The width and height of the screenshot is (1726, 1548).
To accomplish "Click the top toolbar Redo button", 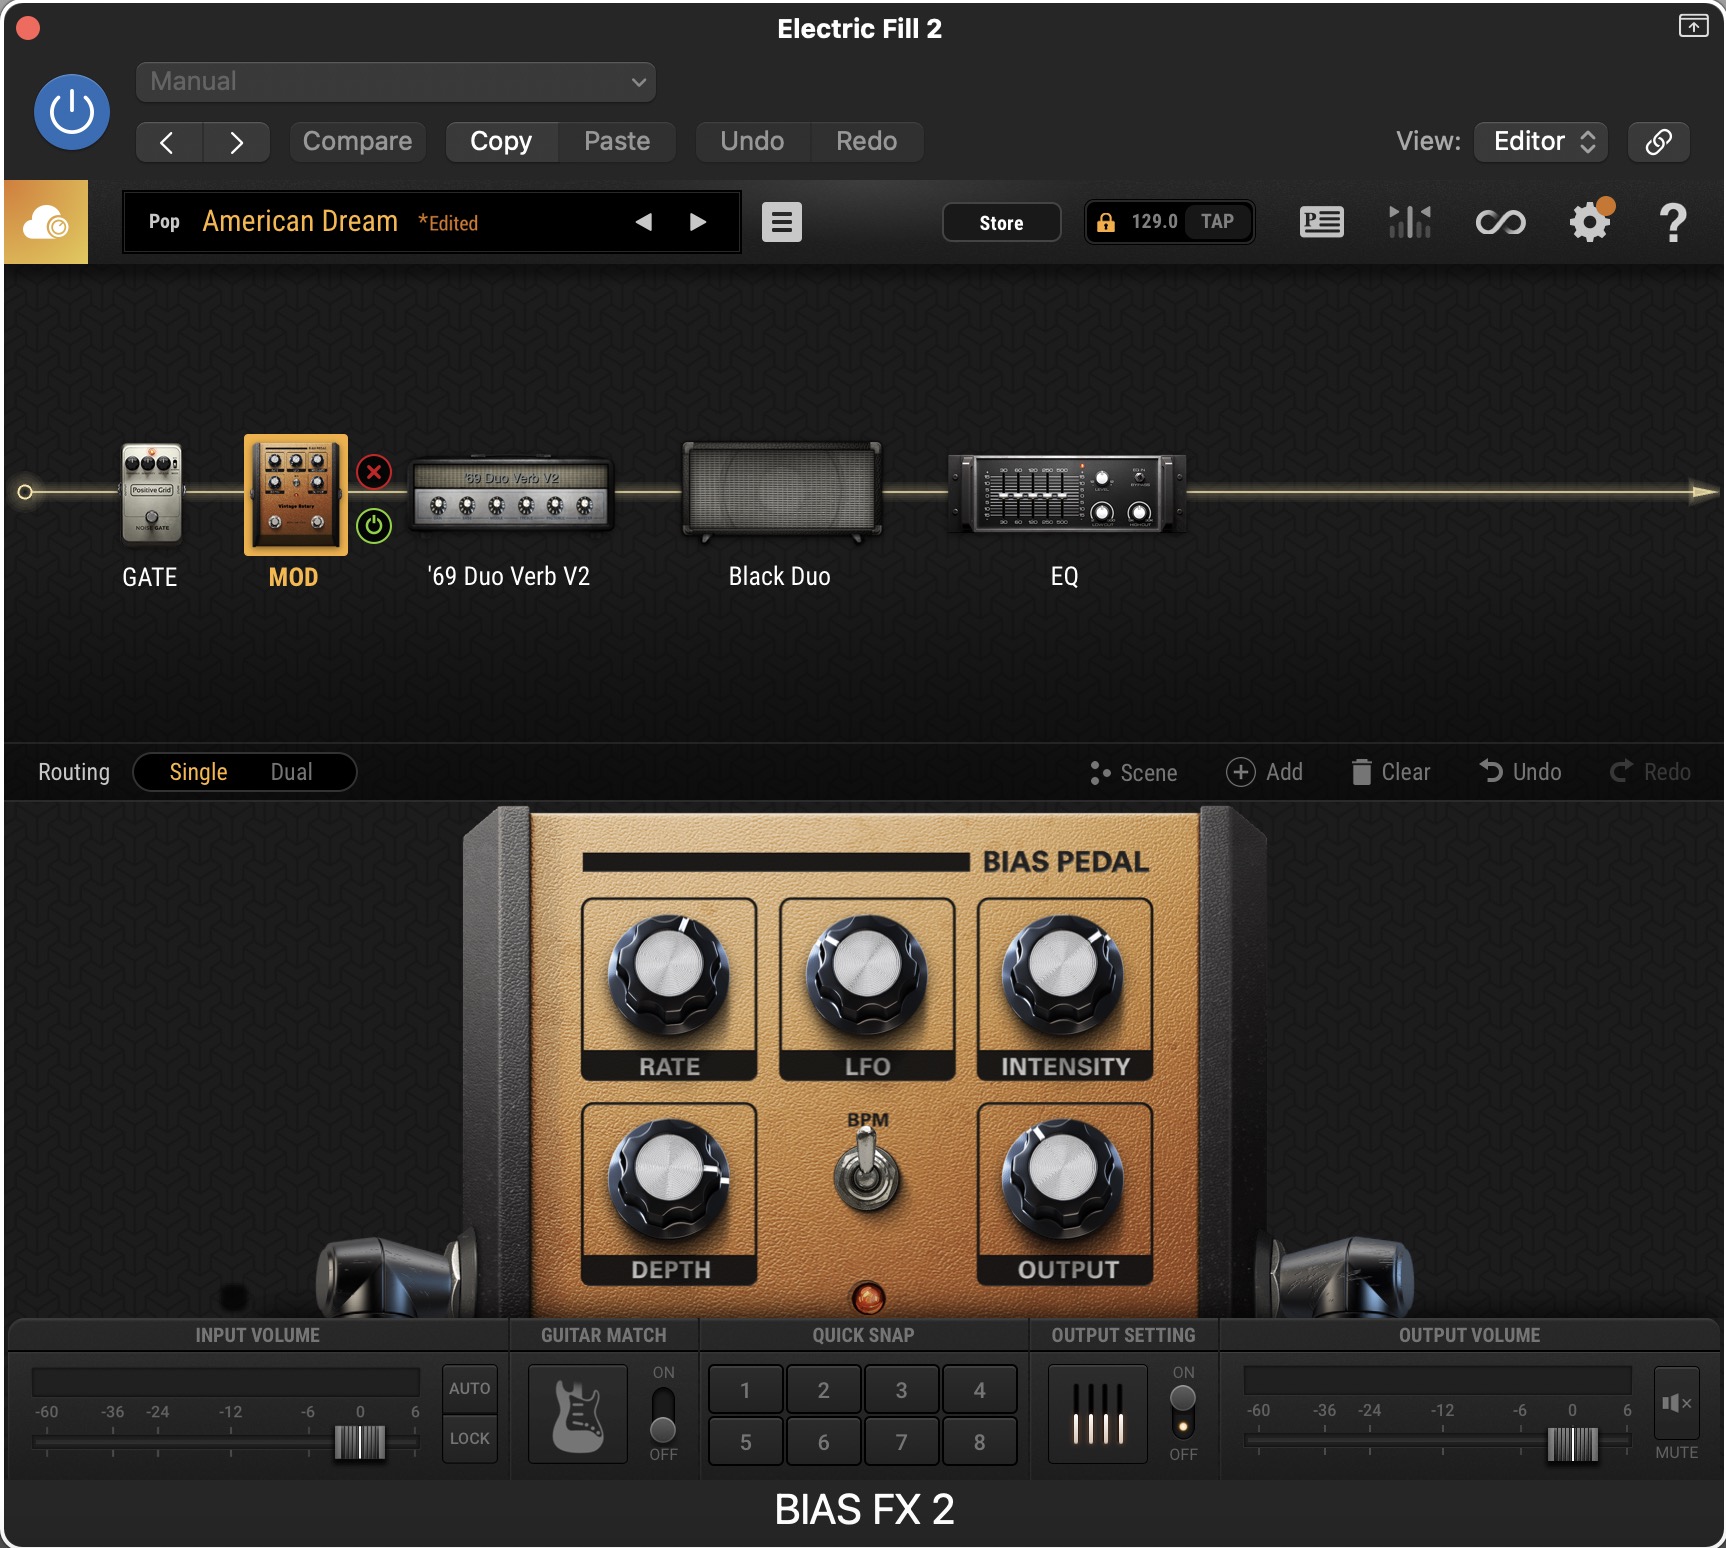I will pyautogui.click(x=866, y=142).
